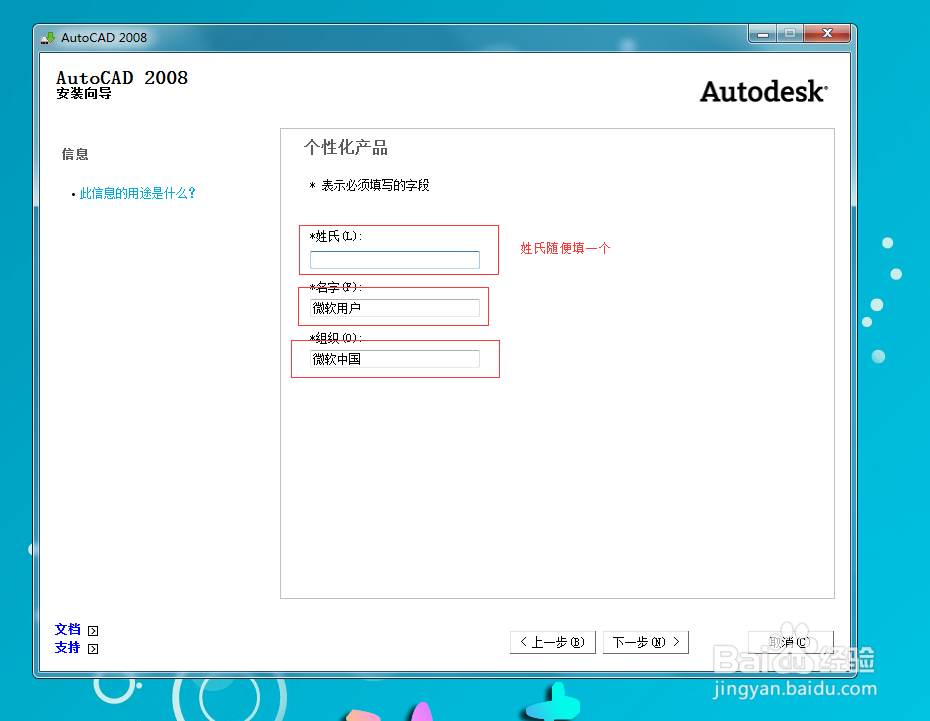Click the AutoCAD installer icon in title bar
This screenshot has height=721, width=930.
pyautogui.click(x=47, y=38)
